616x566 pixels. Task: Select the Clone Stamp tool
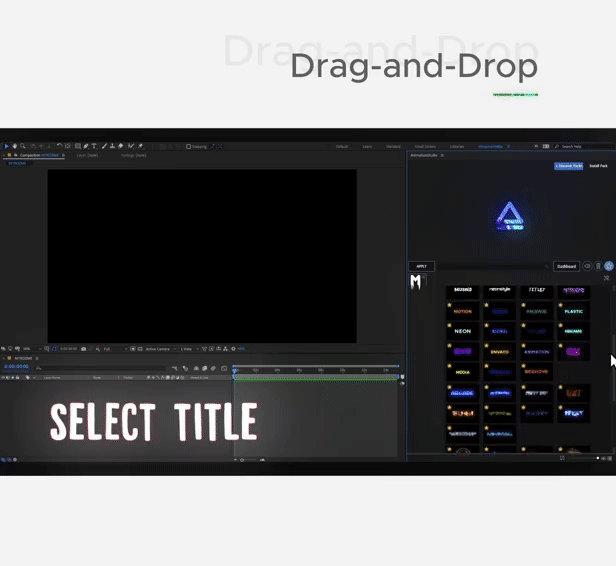(112, 146)
